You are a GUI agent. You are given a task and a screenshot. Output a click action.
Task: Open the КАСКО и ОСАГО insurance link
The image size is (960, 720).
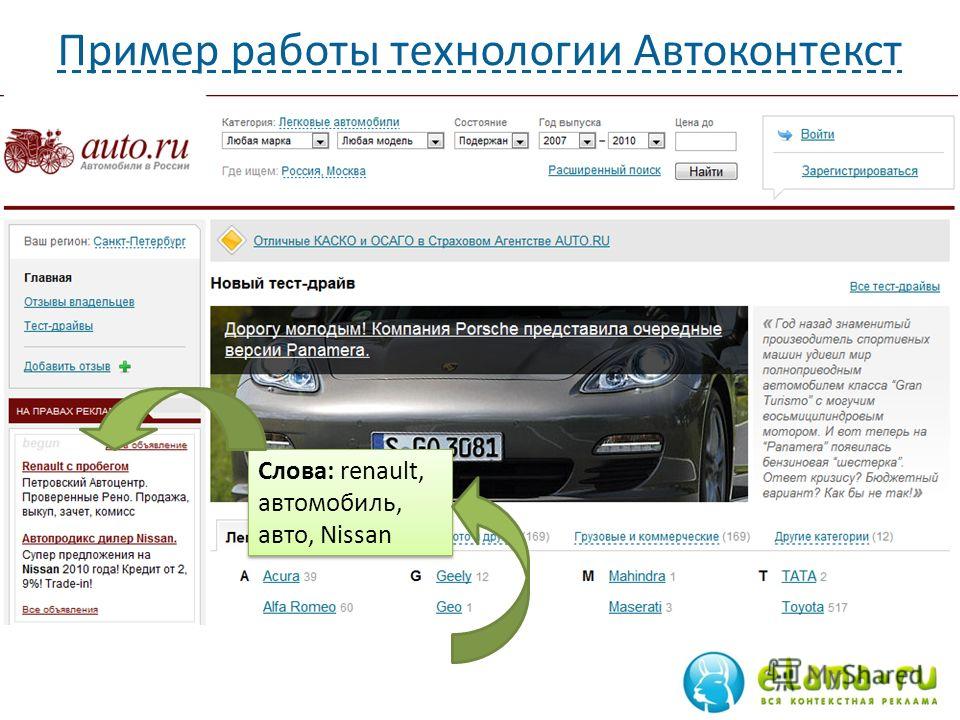[432, 241]
